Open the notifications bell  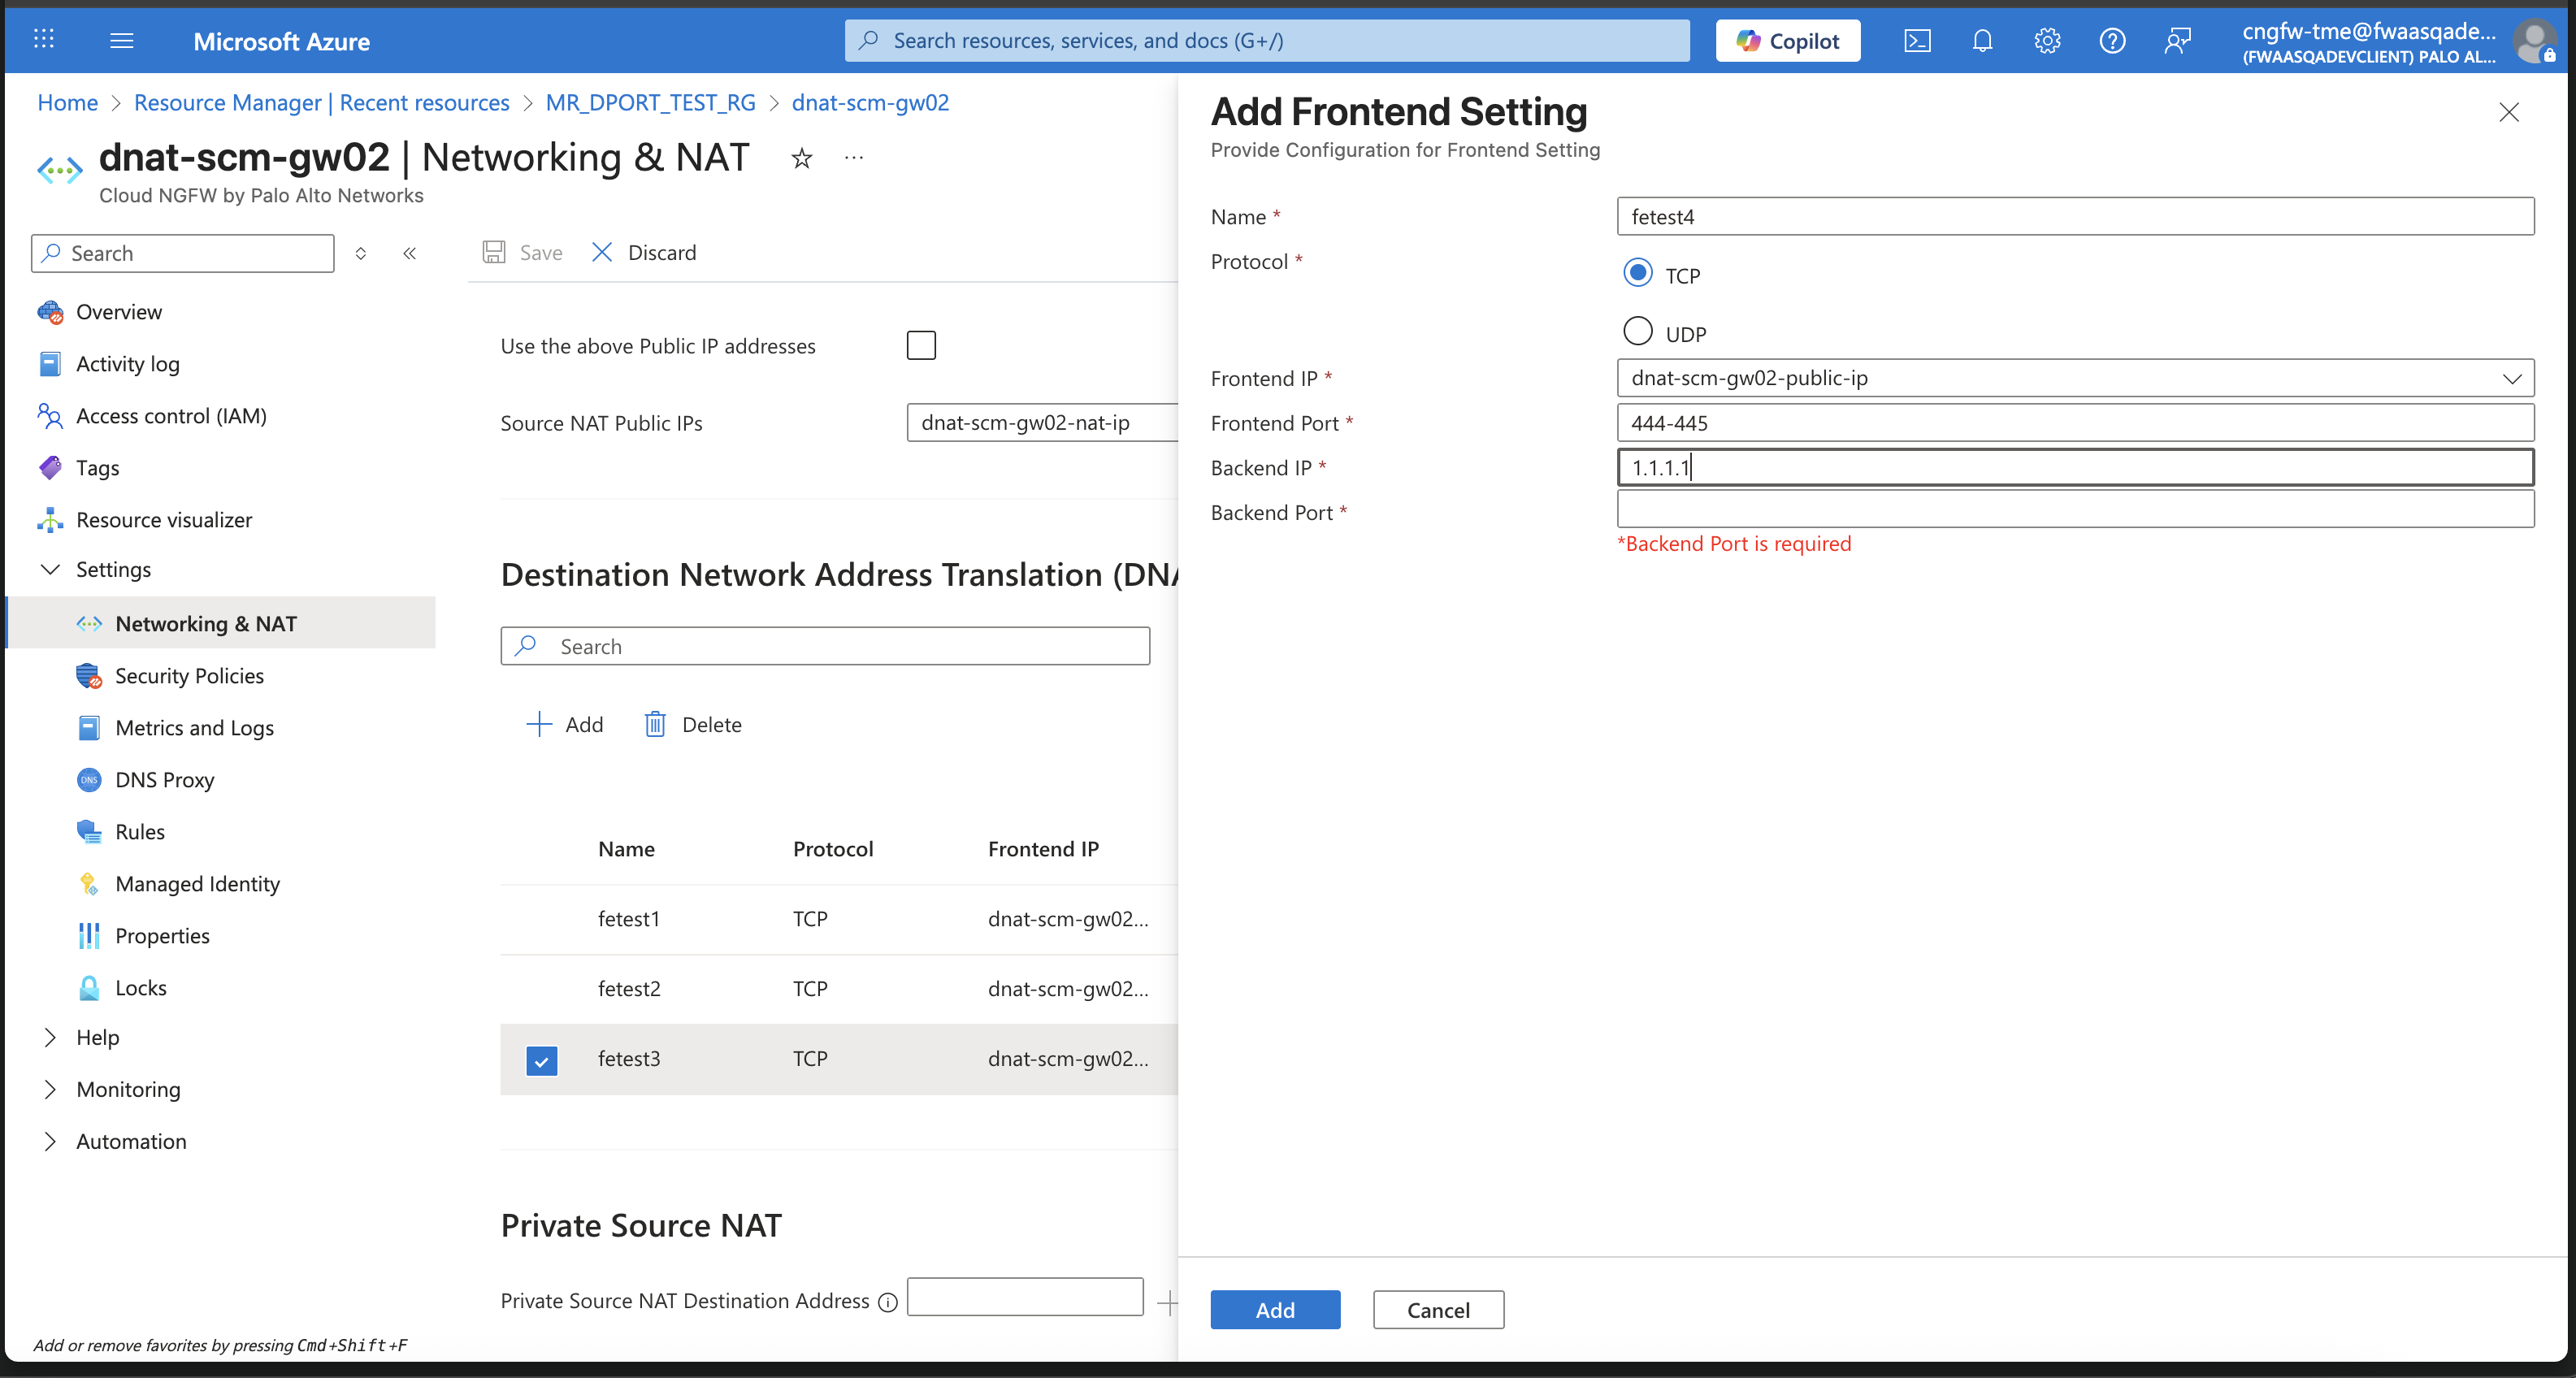(1982, 41)
